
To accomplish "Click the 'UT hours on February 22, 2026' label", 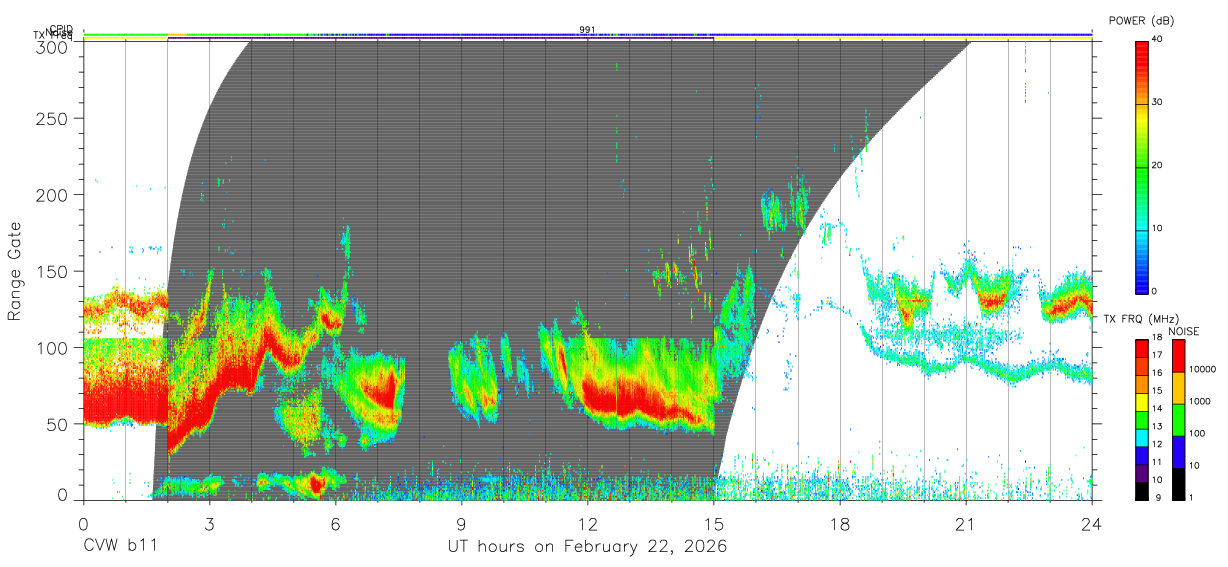I will (x=587, y=547).
